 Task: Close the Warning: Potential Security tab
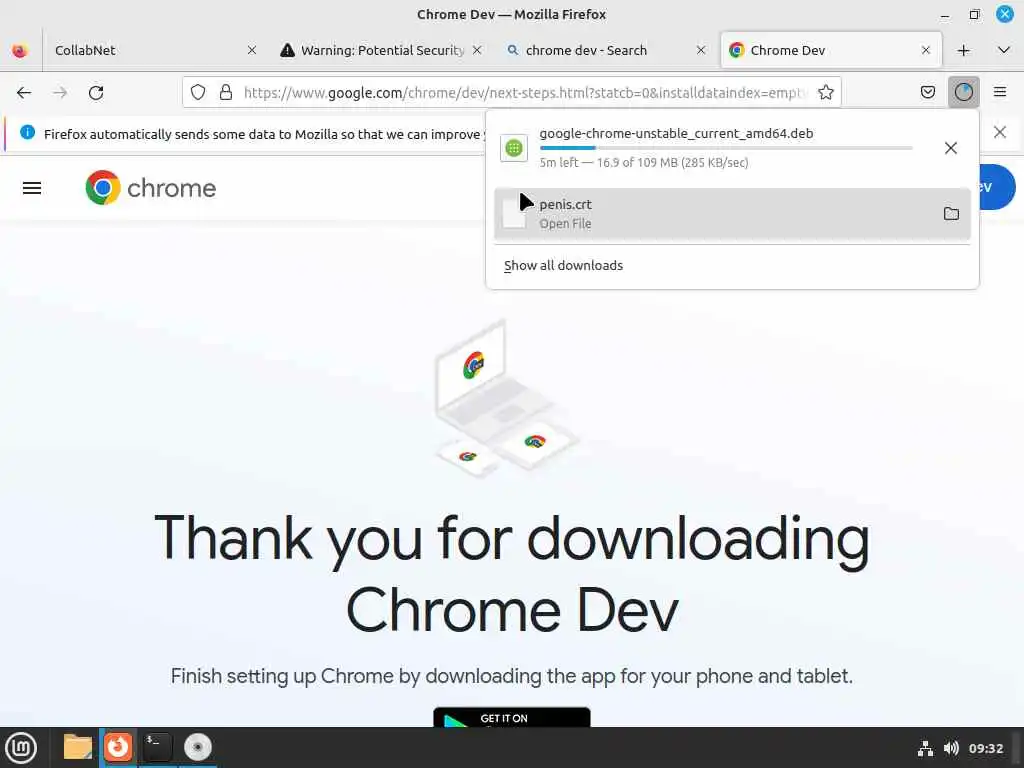(477, 50)
